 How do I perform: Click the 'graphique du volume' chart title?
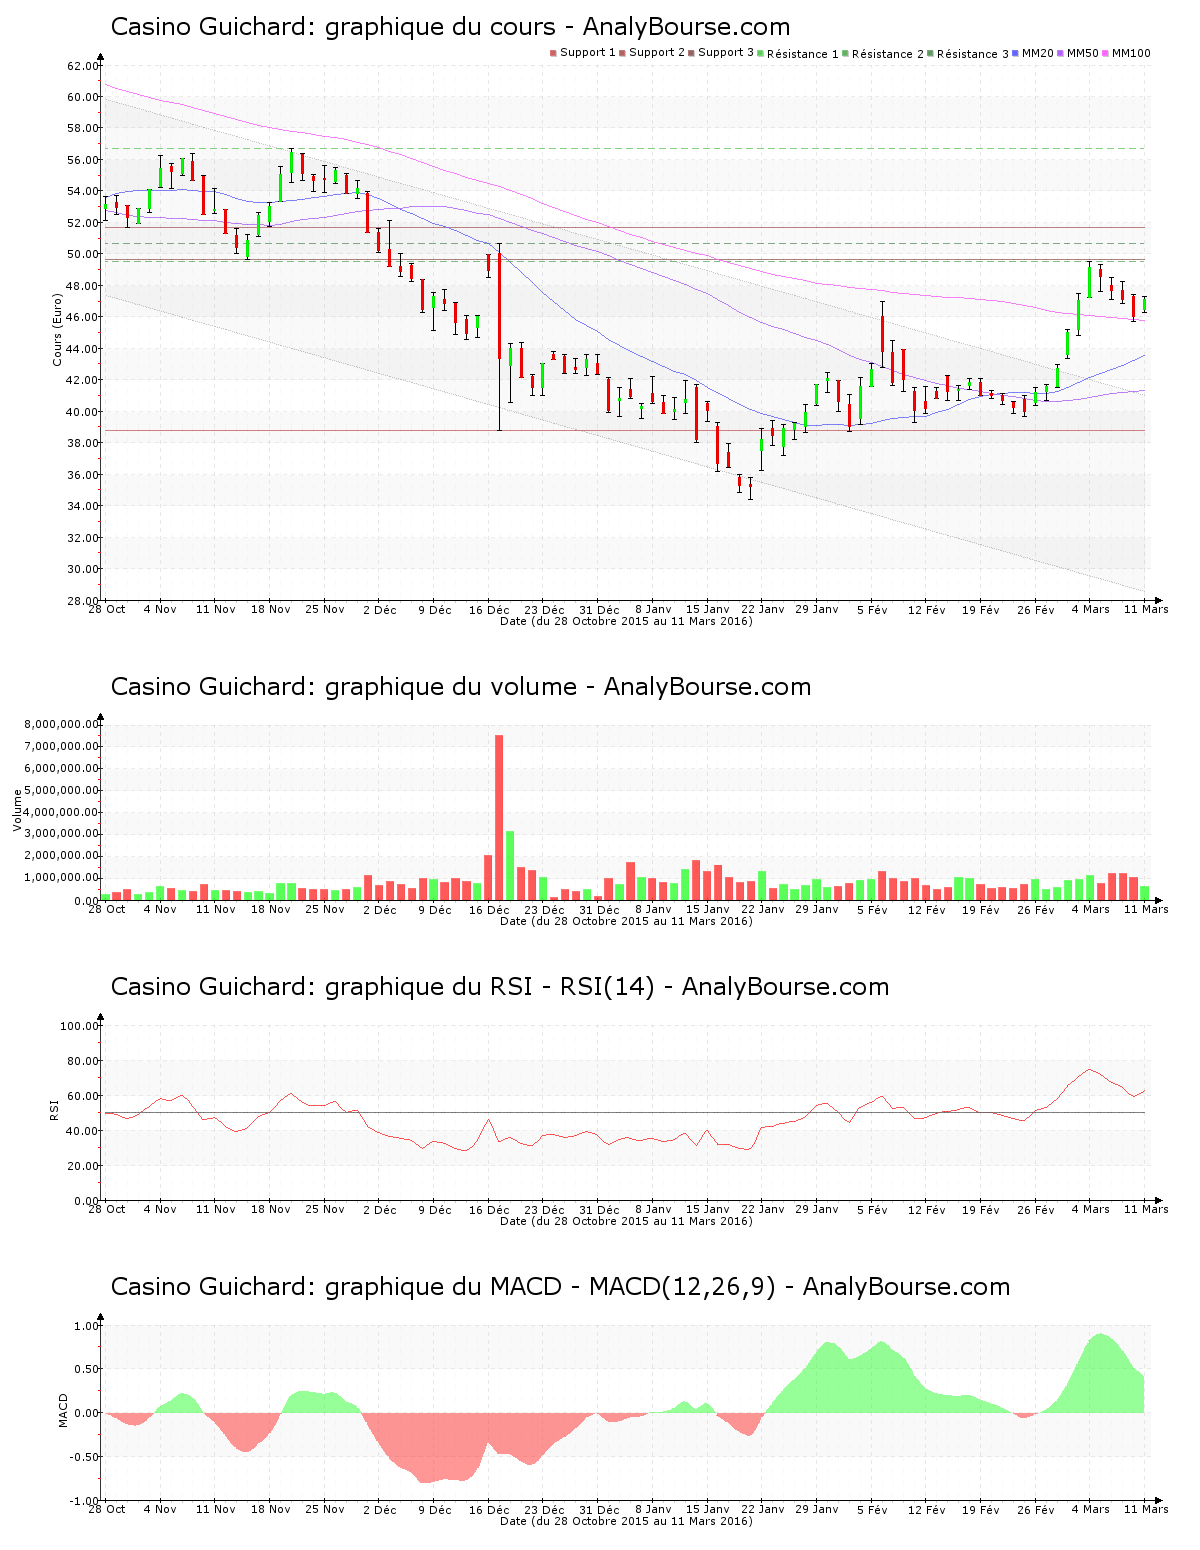click(461, 687)
